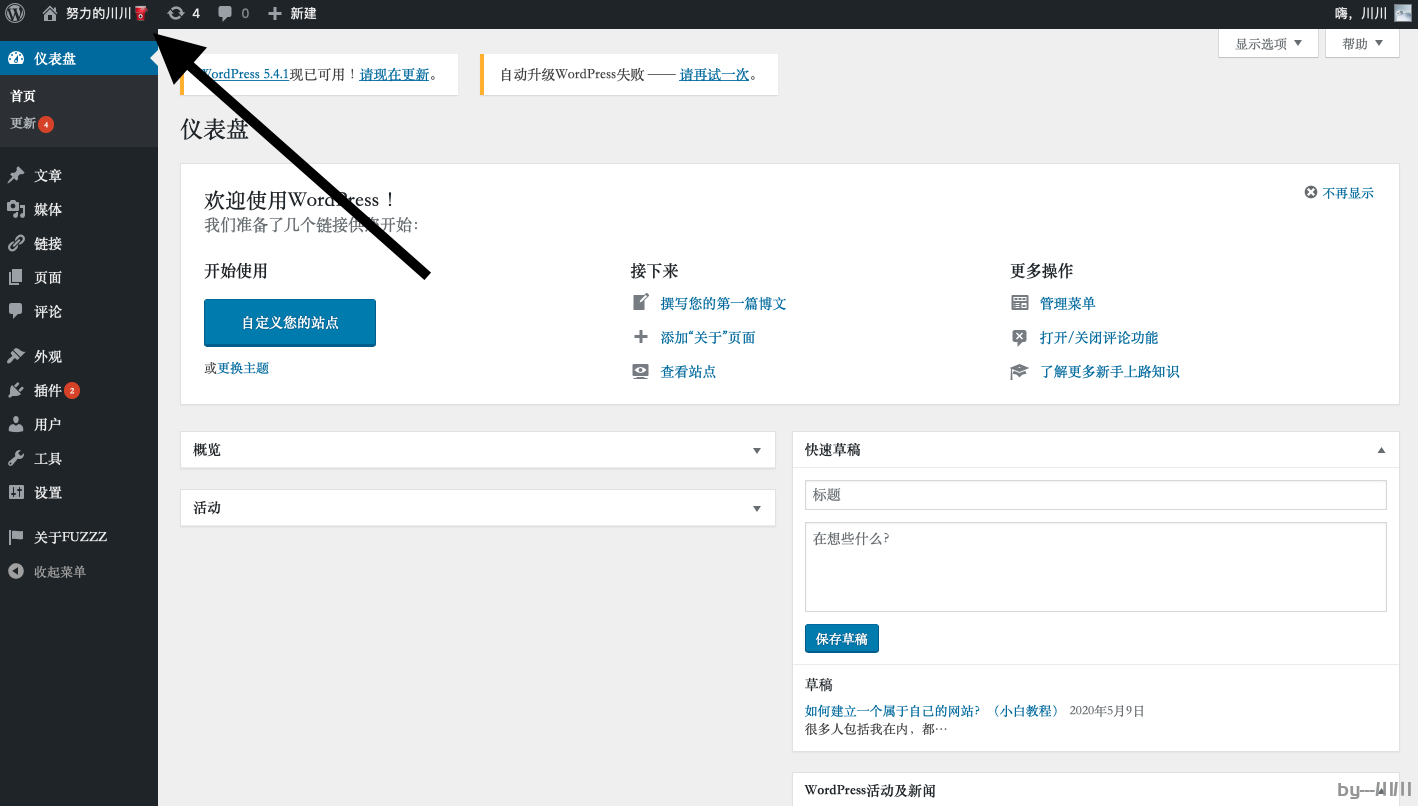Click the plus icon beside 新建
The image size is (1418, 806).
tap(275, 13)
